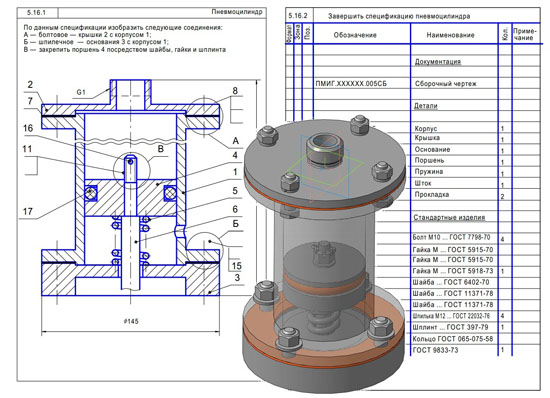Click the Ø145 dimension text
Image resolution: width=550 pixels, height=398 pixels.
131,321
